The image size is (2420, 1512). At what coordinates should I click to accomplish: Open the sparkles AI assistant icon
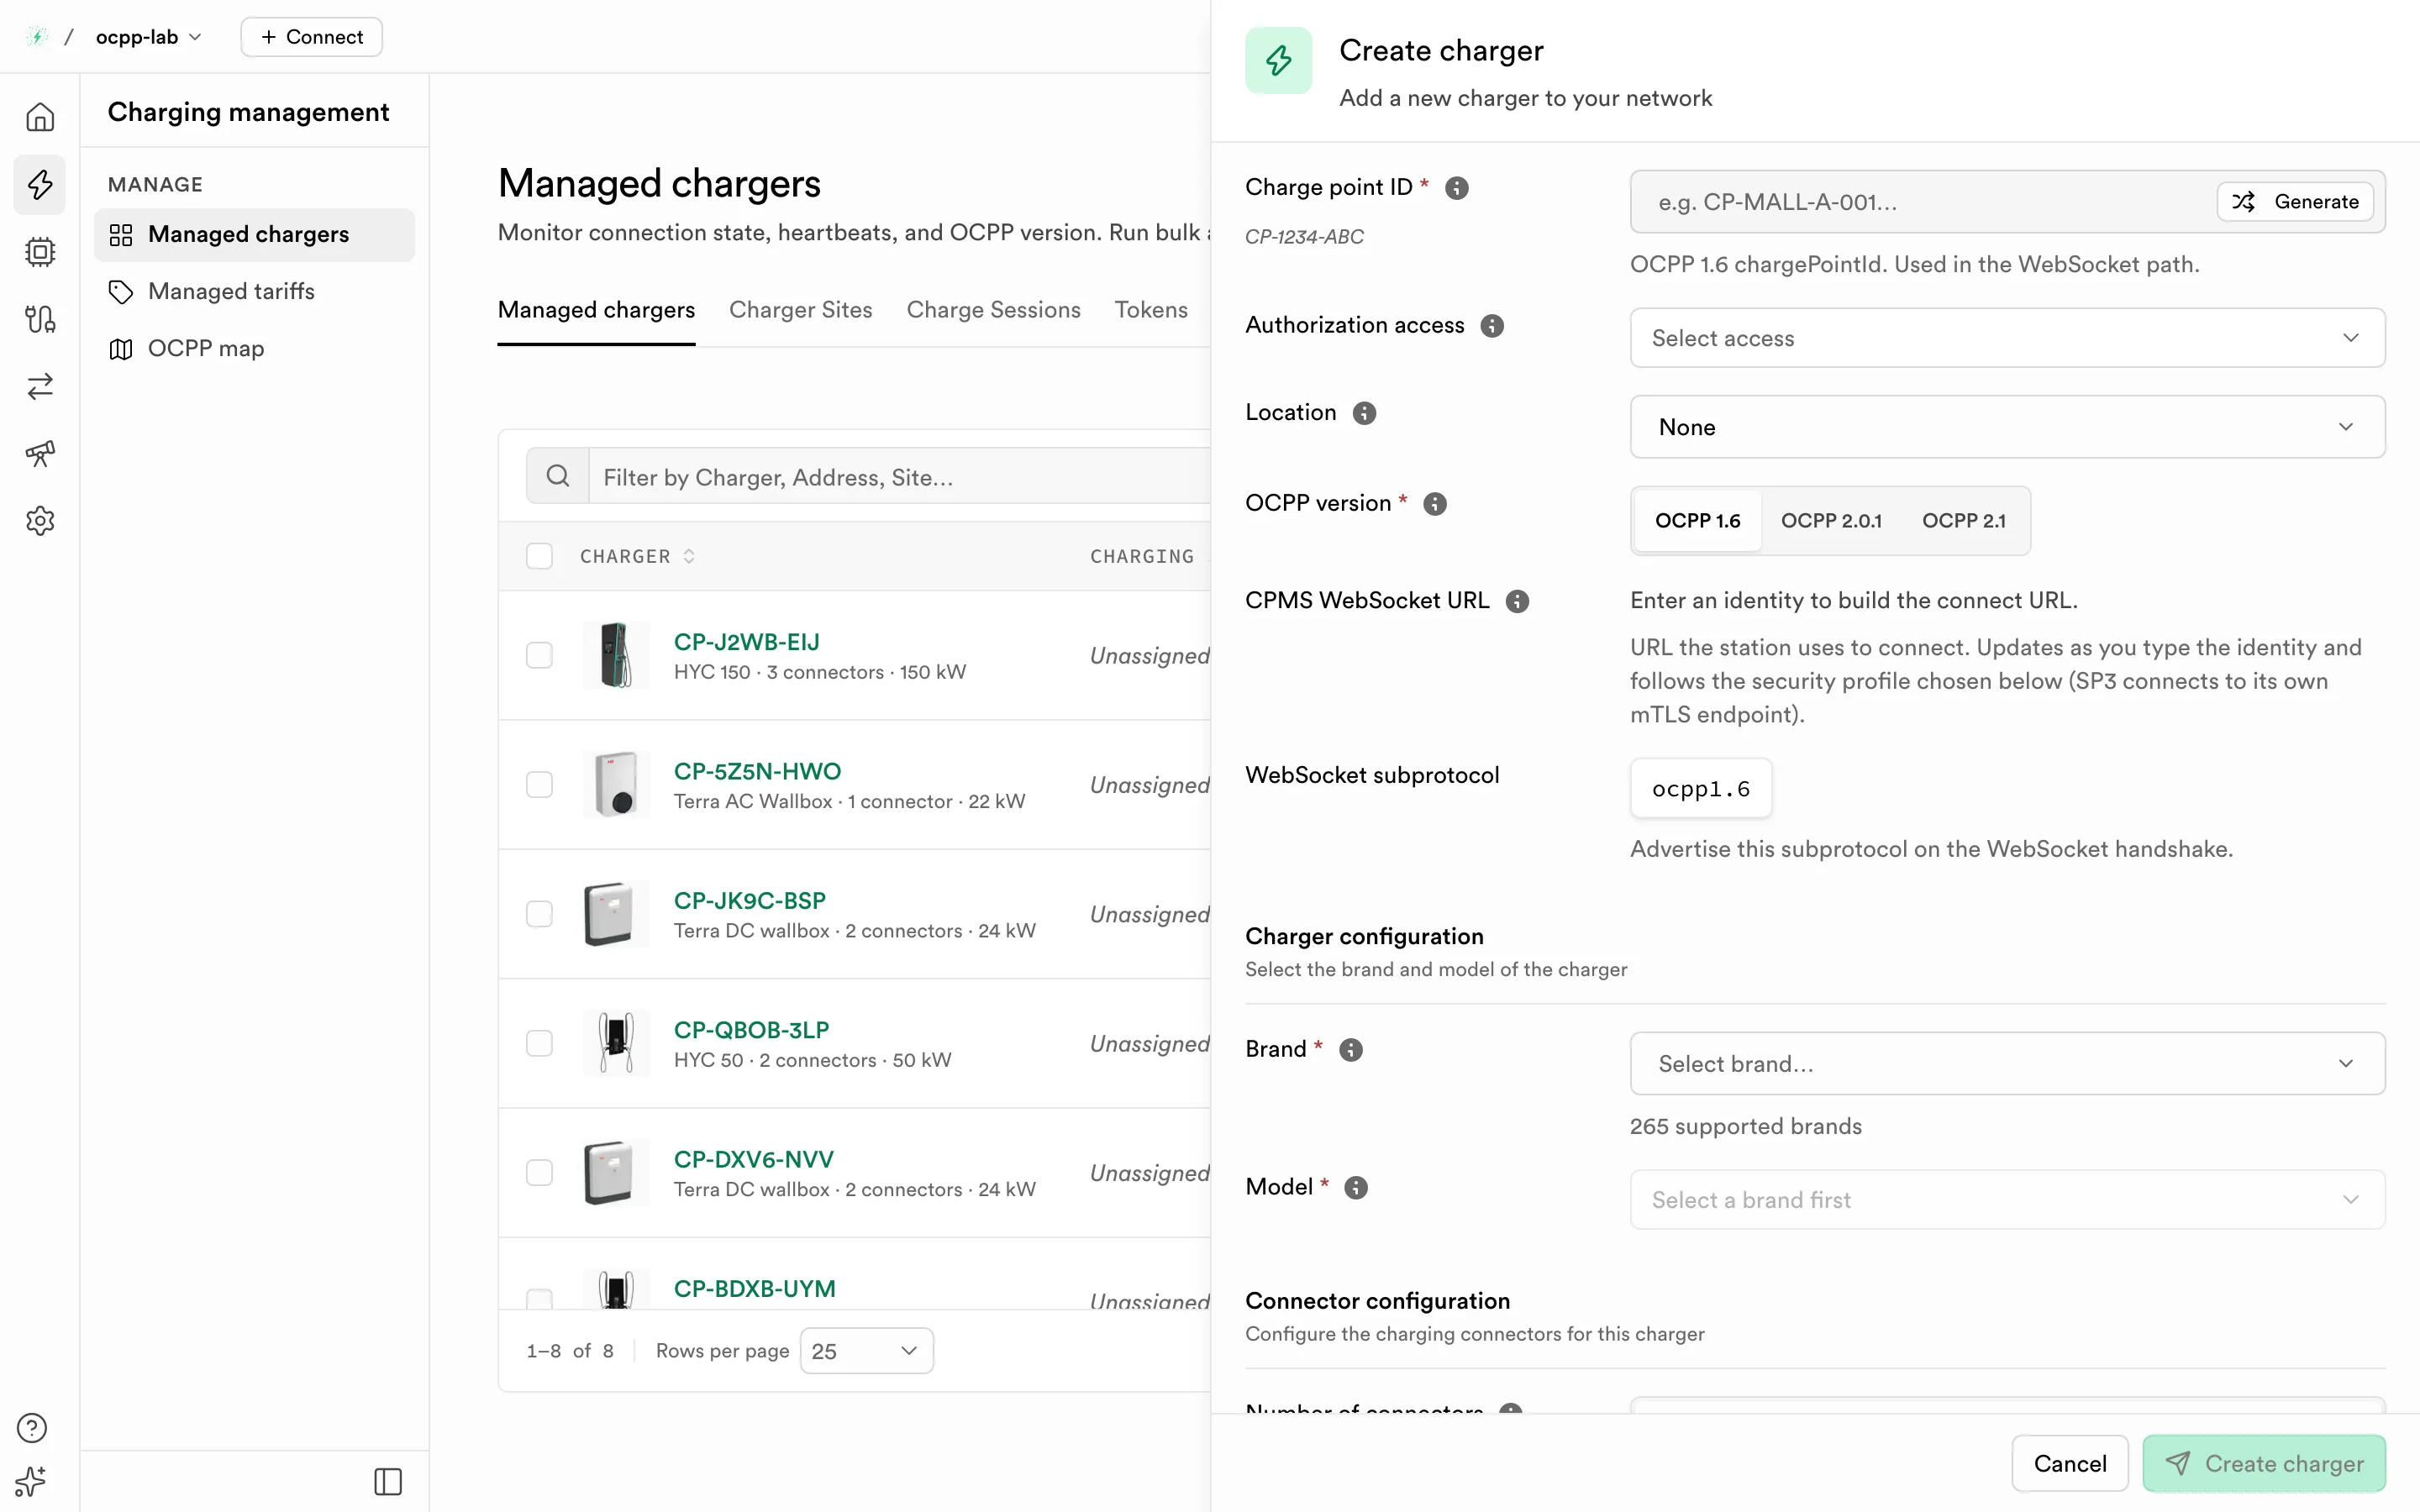[x=32, y=1481]
